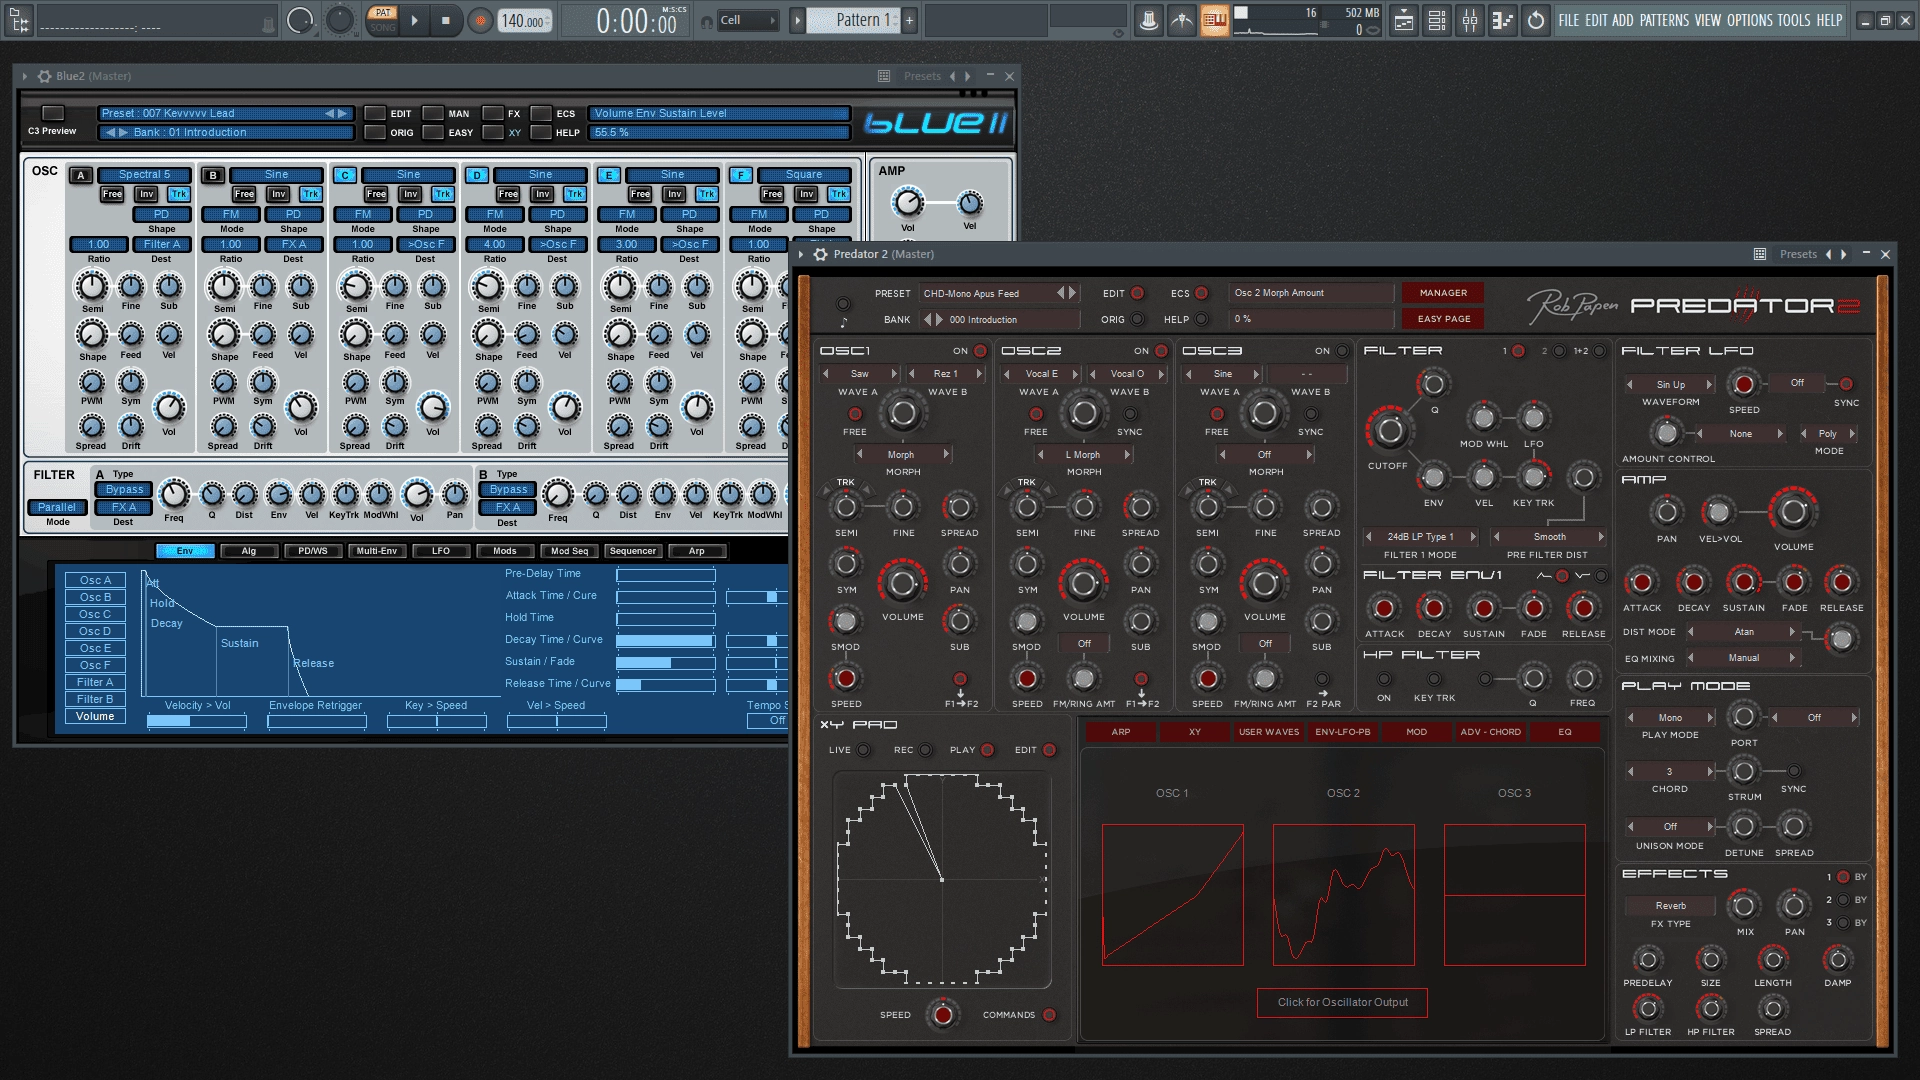Switch to the LFO tab in Blue2
The width and height of the screenshot is (1920, 1080).
(441, 551)
